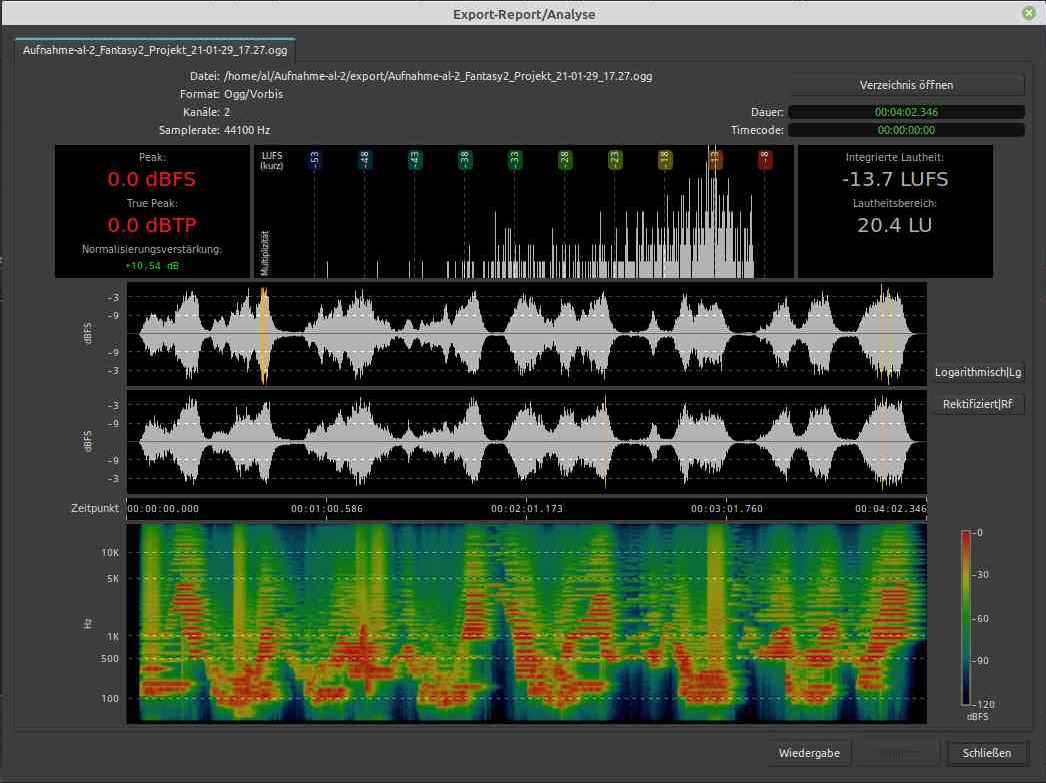Click the -23 LUFS histogram marker

click(x=615, y=160)
